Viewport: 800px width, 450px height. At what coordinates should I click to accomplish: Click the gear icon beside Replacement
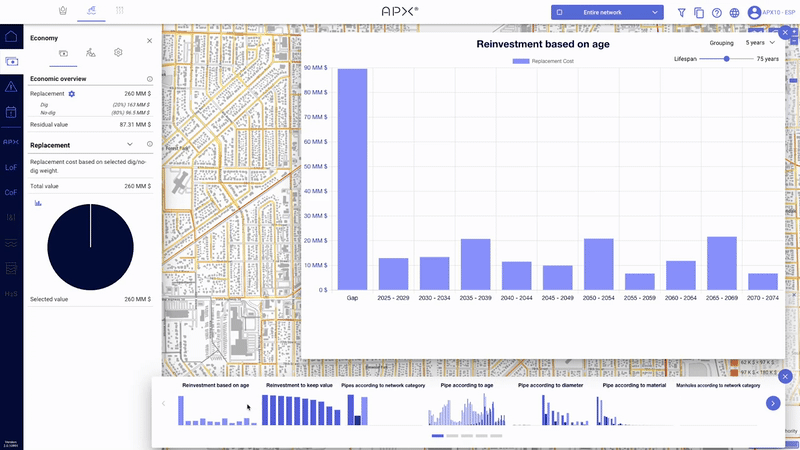[72, 93]
